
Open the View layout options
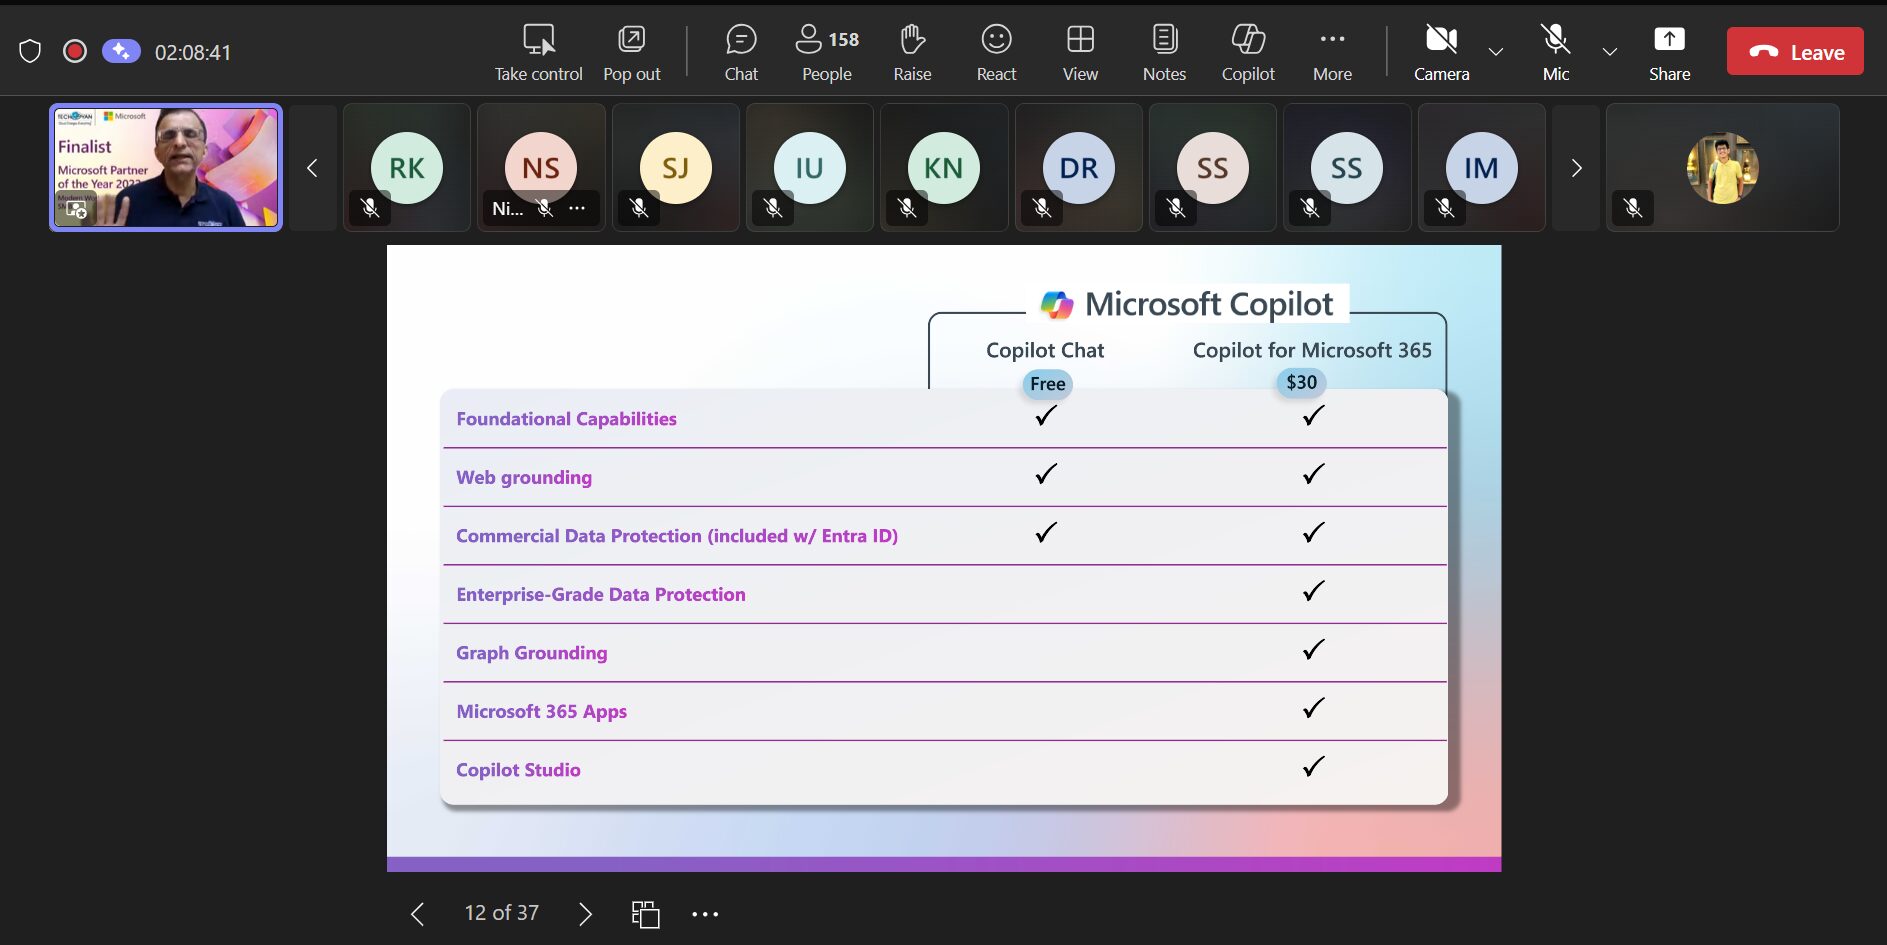click(x=1080, y=52)
